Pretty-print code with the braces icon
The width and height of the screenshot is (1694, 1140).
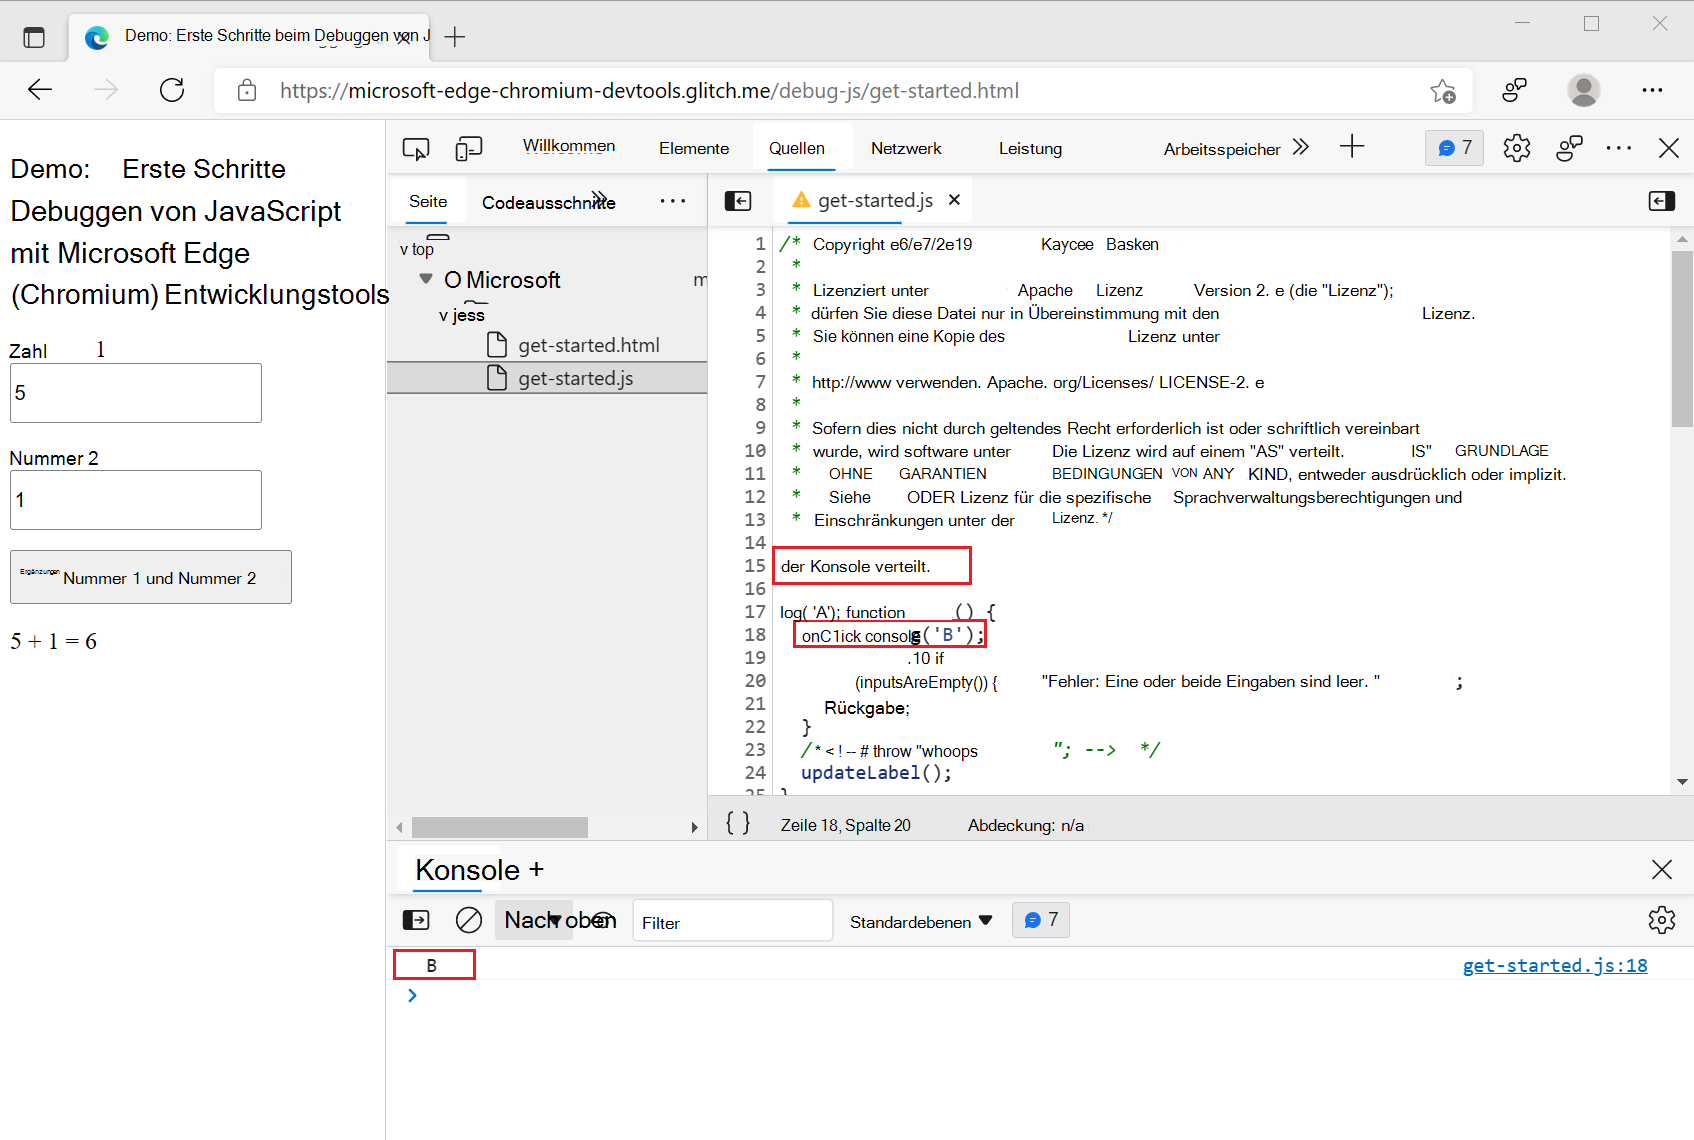point(737,822)
